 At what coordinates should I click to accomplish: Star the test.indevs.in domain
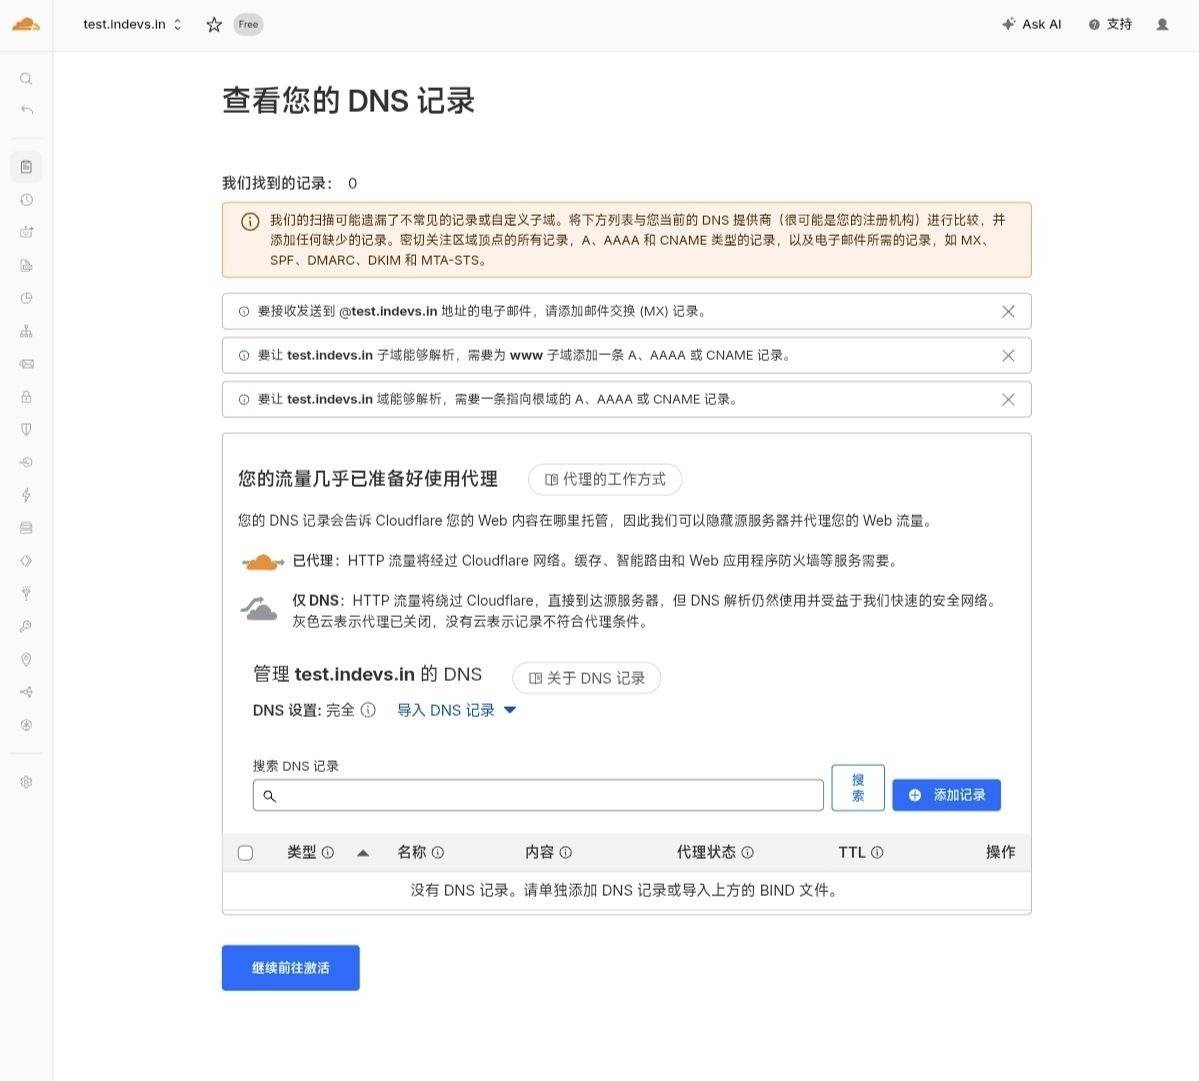[x=214, y=24]
